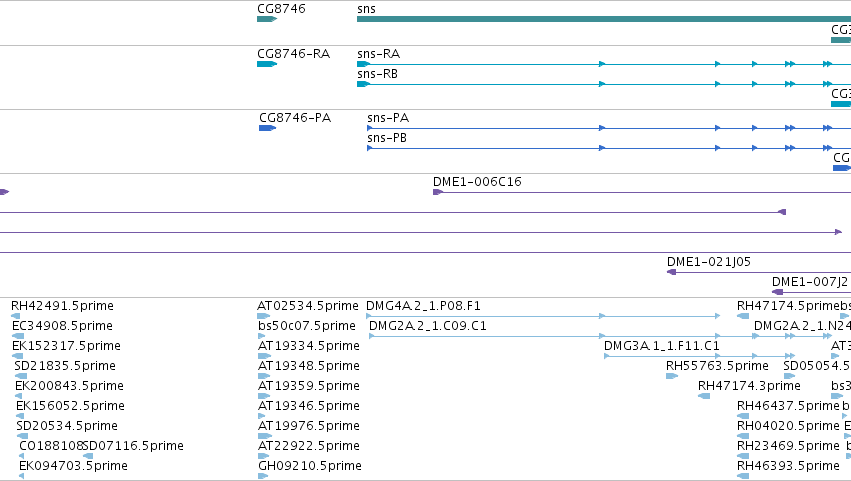Click the AT02534.5prime arrow glyph
The height and width of the screenshot is (481, 851).
[264, 316]
